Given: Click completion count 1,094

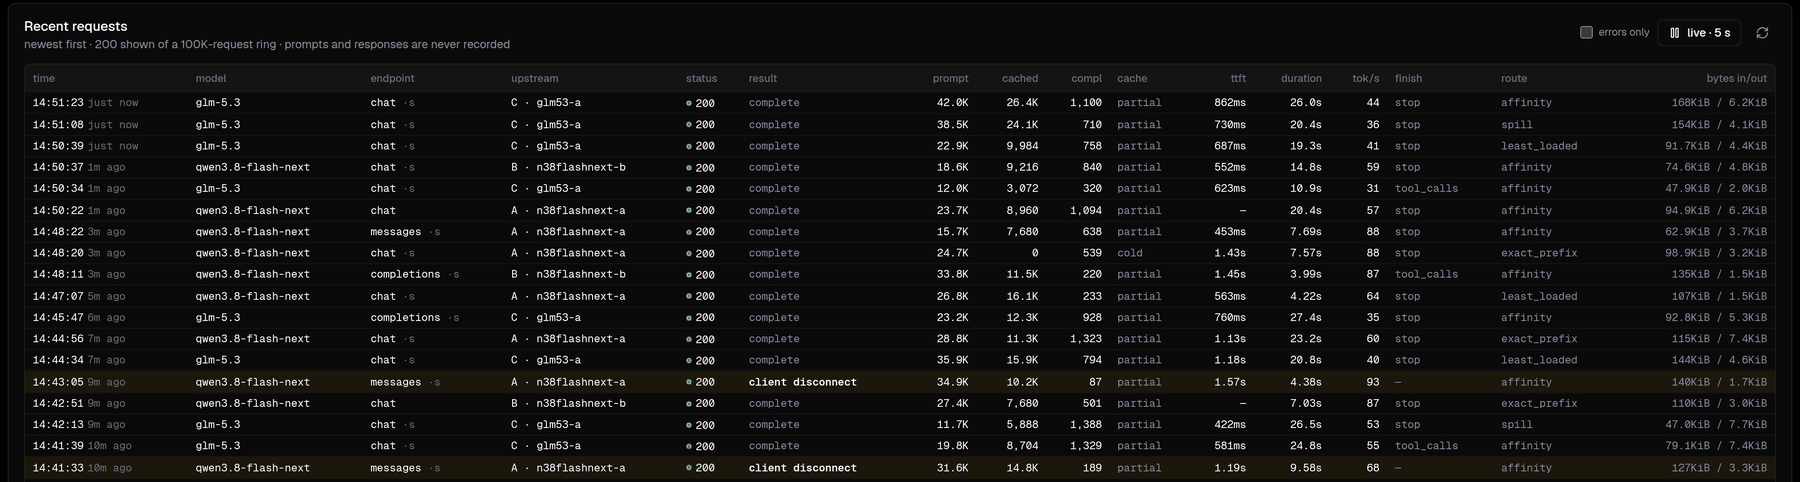Looking at the screenshot, I should click(x=1085, y=211).
